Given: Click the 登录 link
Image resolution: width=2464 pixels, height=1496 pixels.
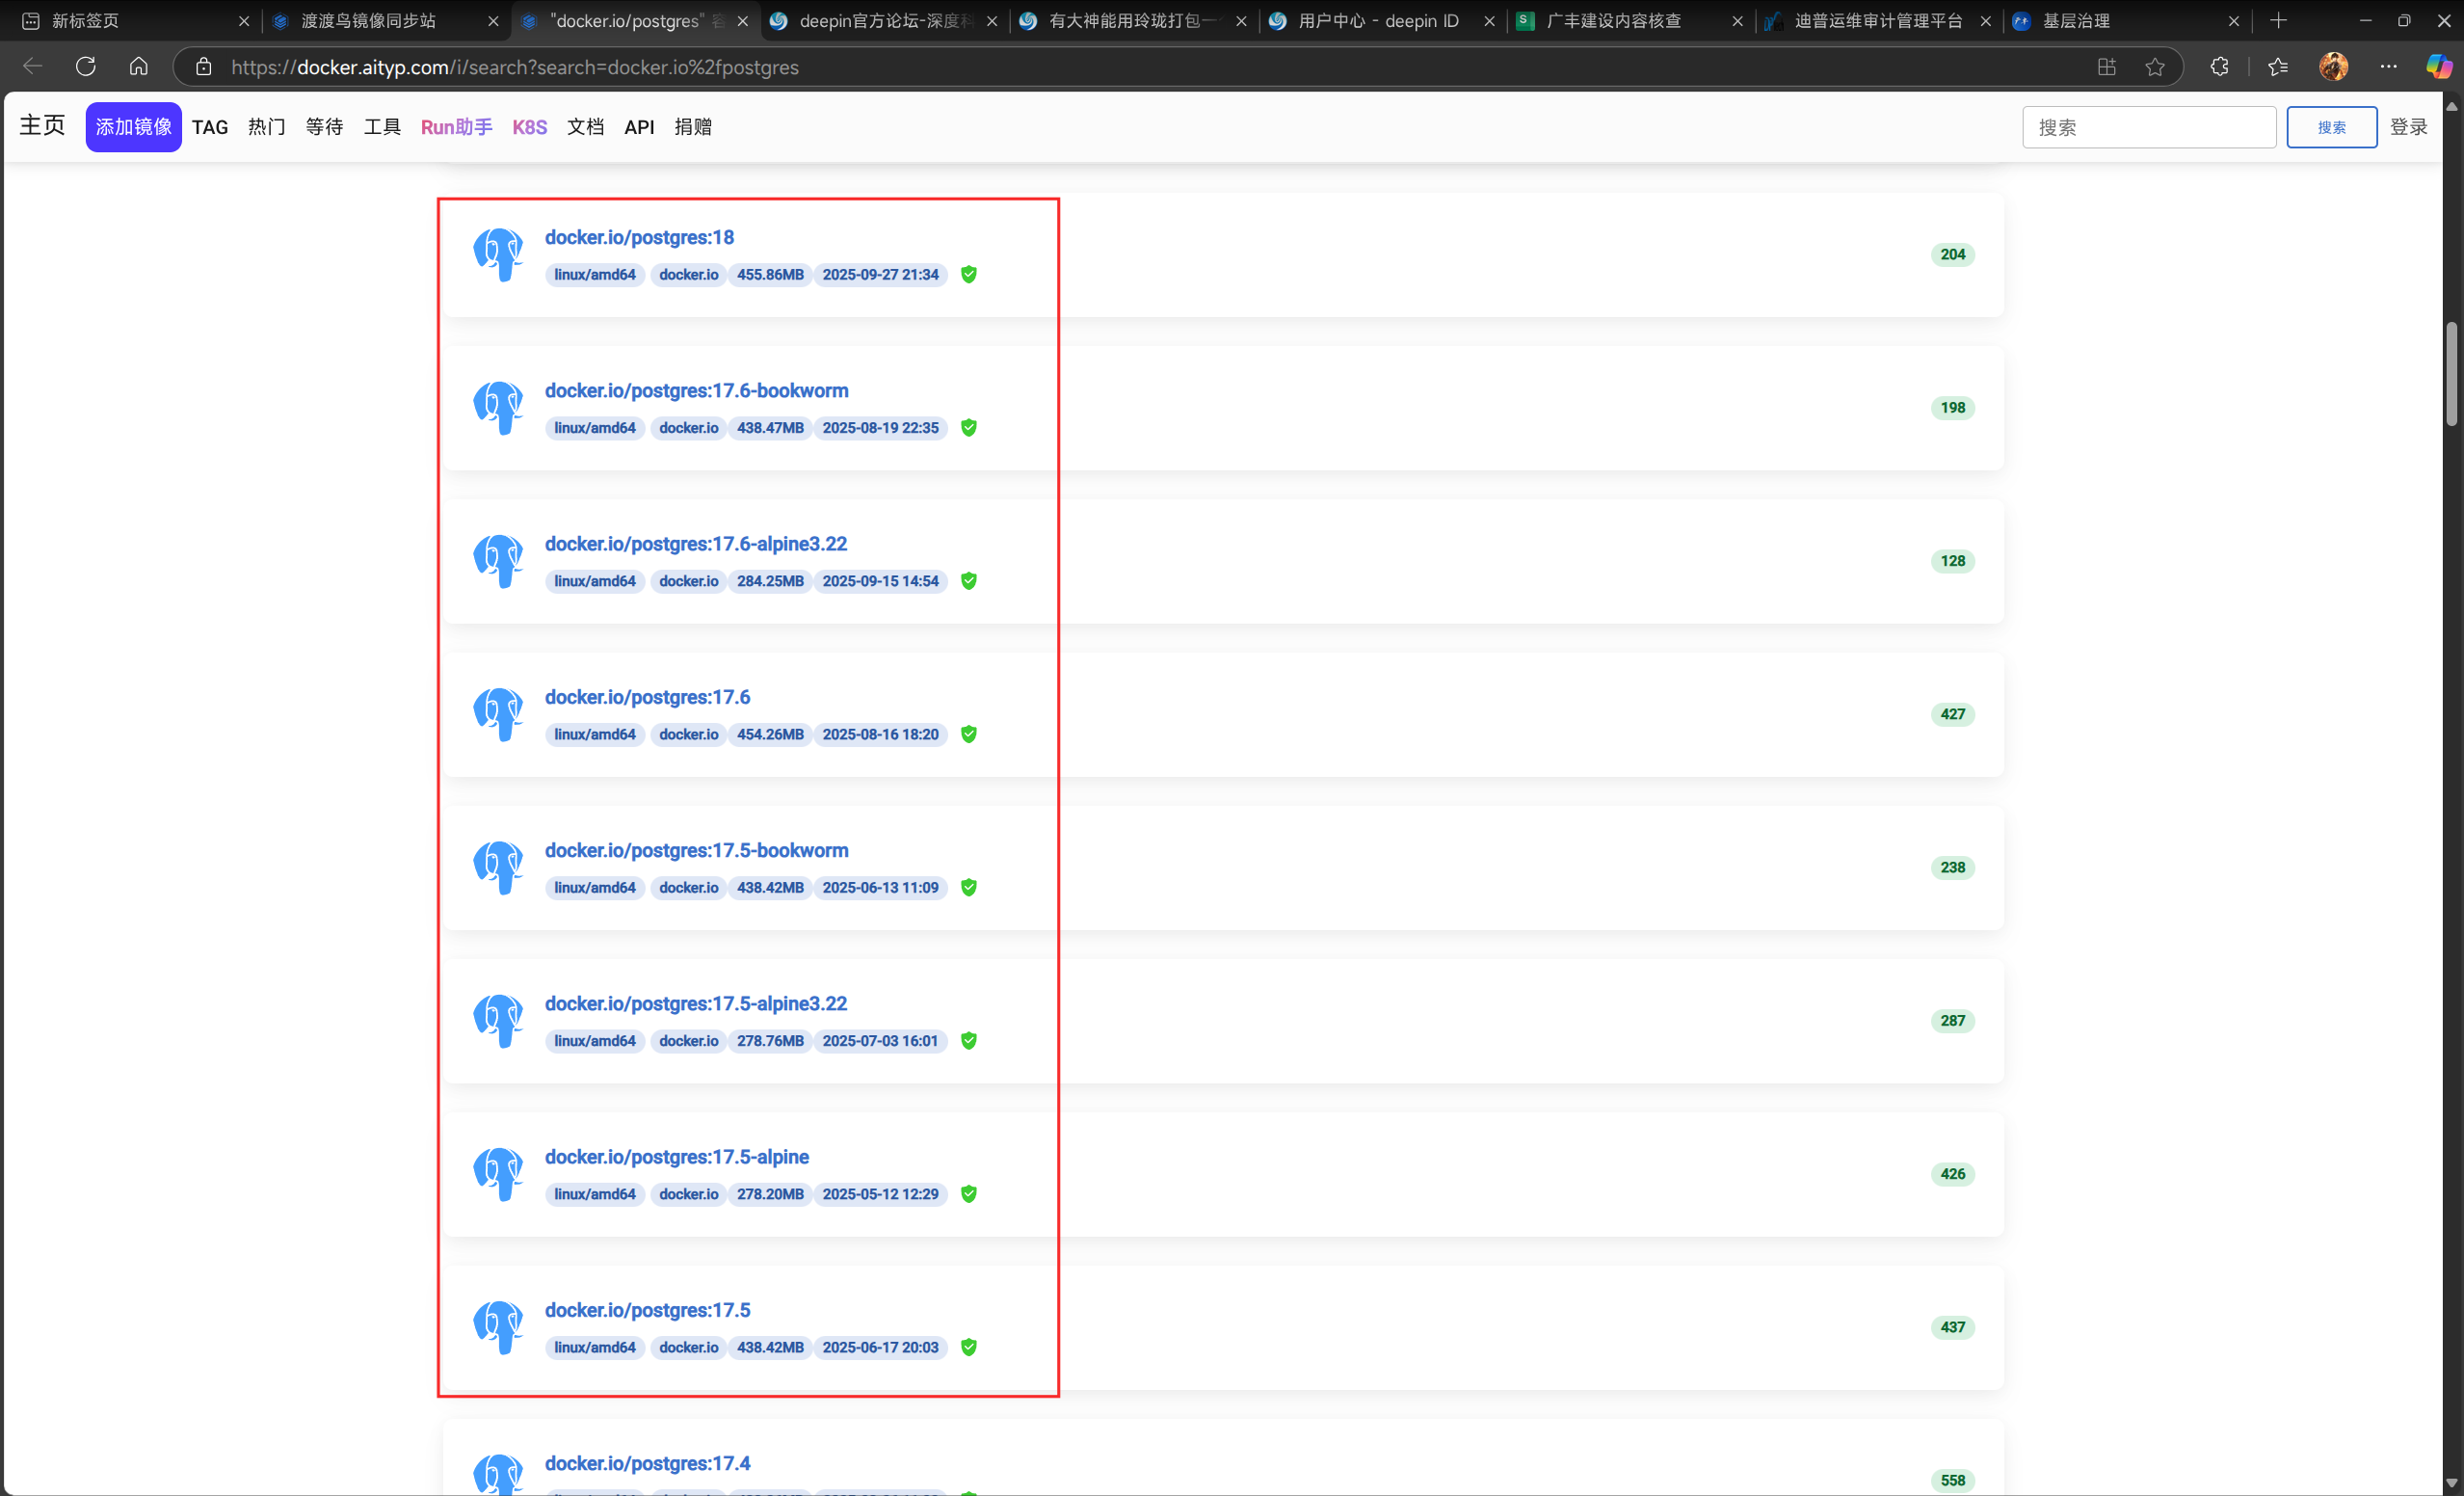Looking at the screenshot, I should click(2408, 127).
